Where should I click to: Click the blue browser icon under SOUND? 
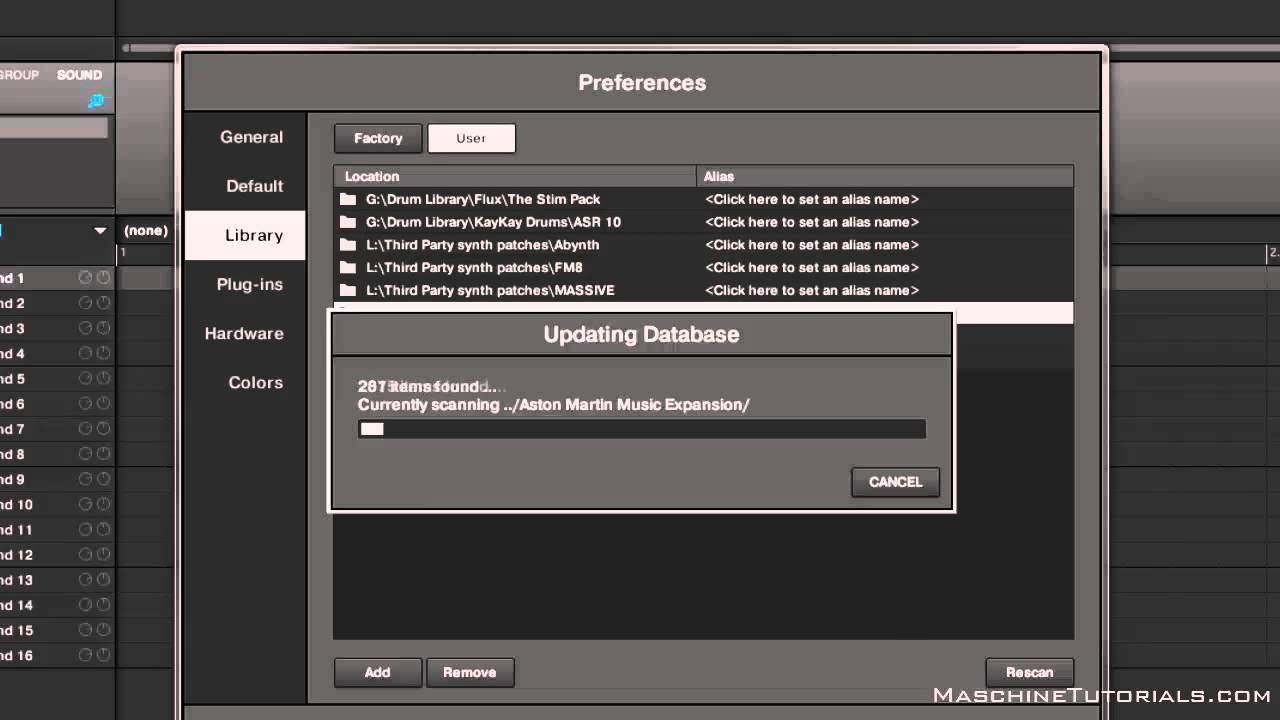pyautogui.click(x=96, y=100)
